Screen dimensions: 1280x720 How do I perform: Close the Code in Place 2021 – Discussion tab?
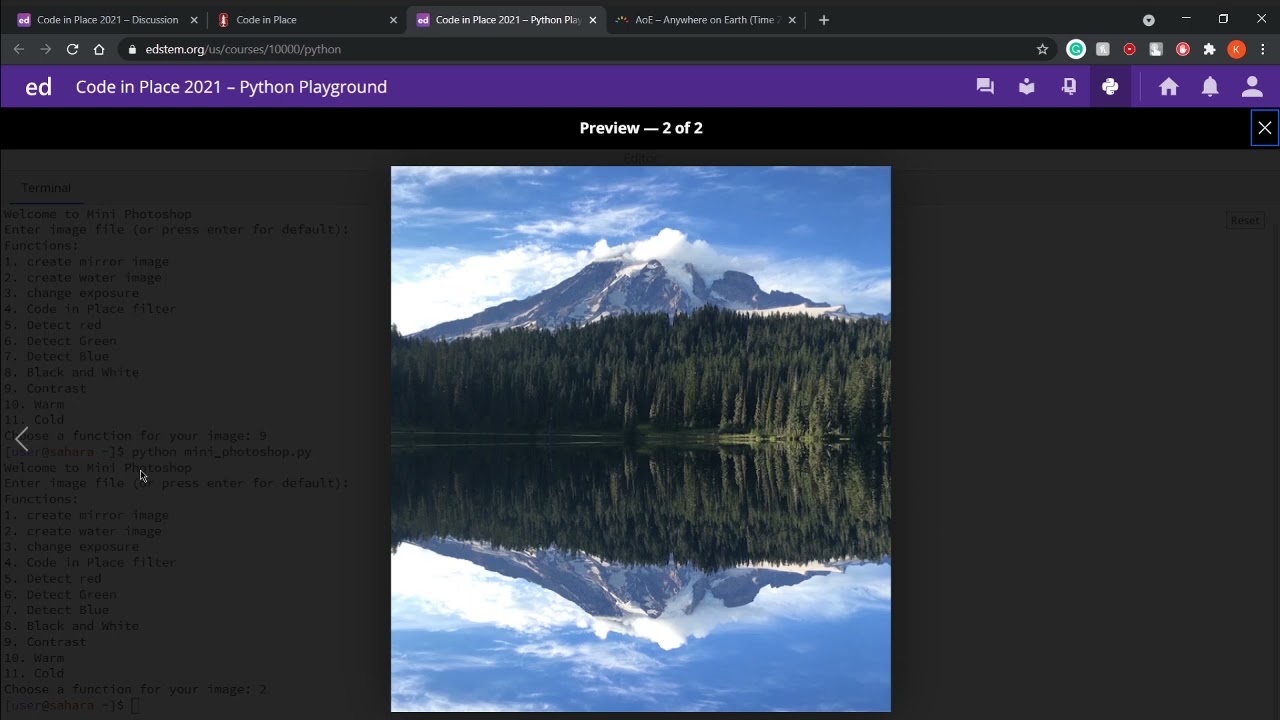[194, 20]
